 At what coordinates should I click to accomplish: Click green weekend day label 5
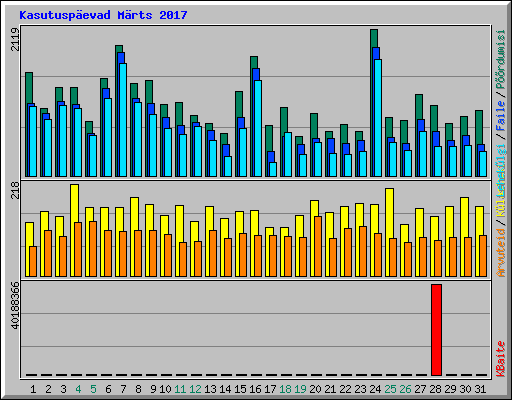(x=93, y=389)
